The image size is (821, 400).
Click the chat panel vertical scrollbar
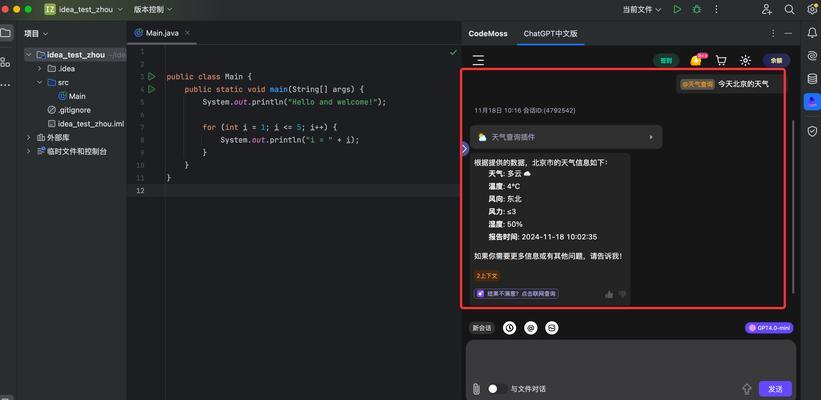794,207
